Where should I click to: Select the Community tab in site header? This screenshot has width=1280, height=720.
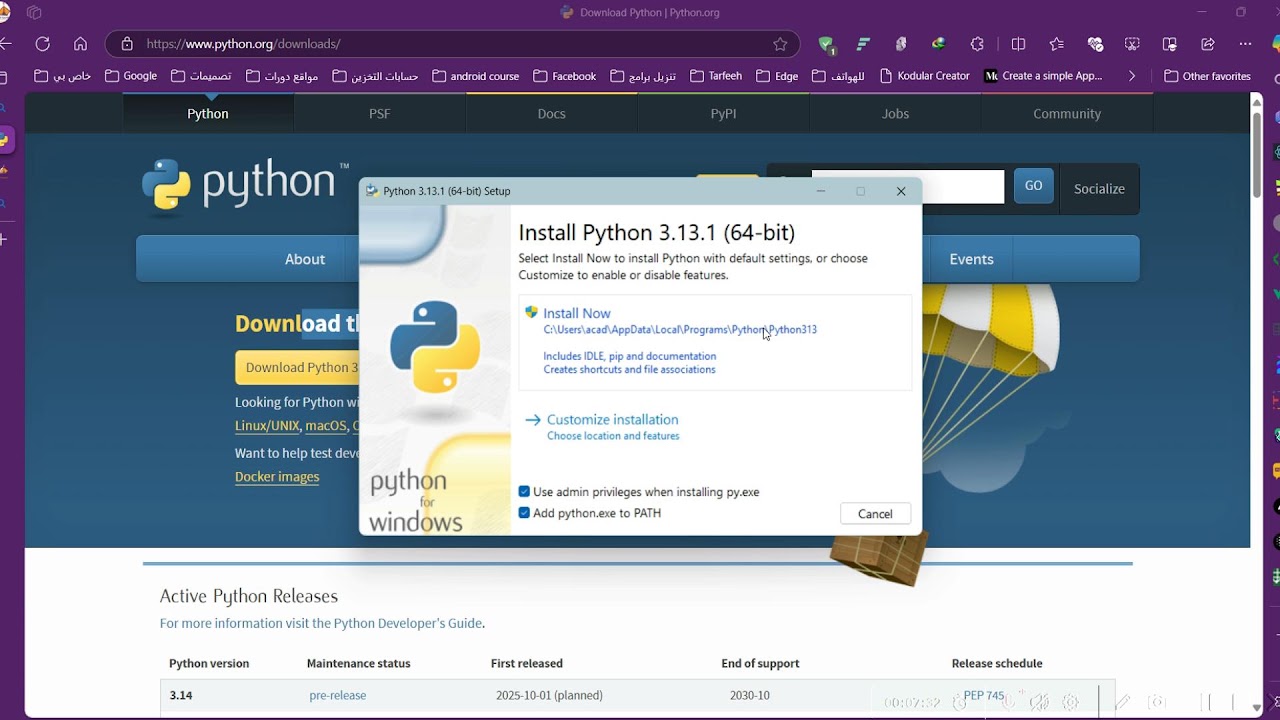(x=1067, y=114)
